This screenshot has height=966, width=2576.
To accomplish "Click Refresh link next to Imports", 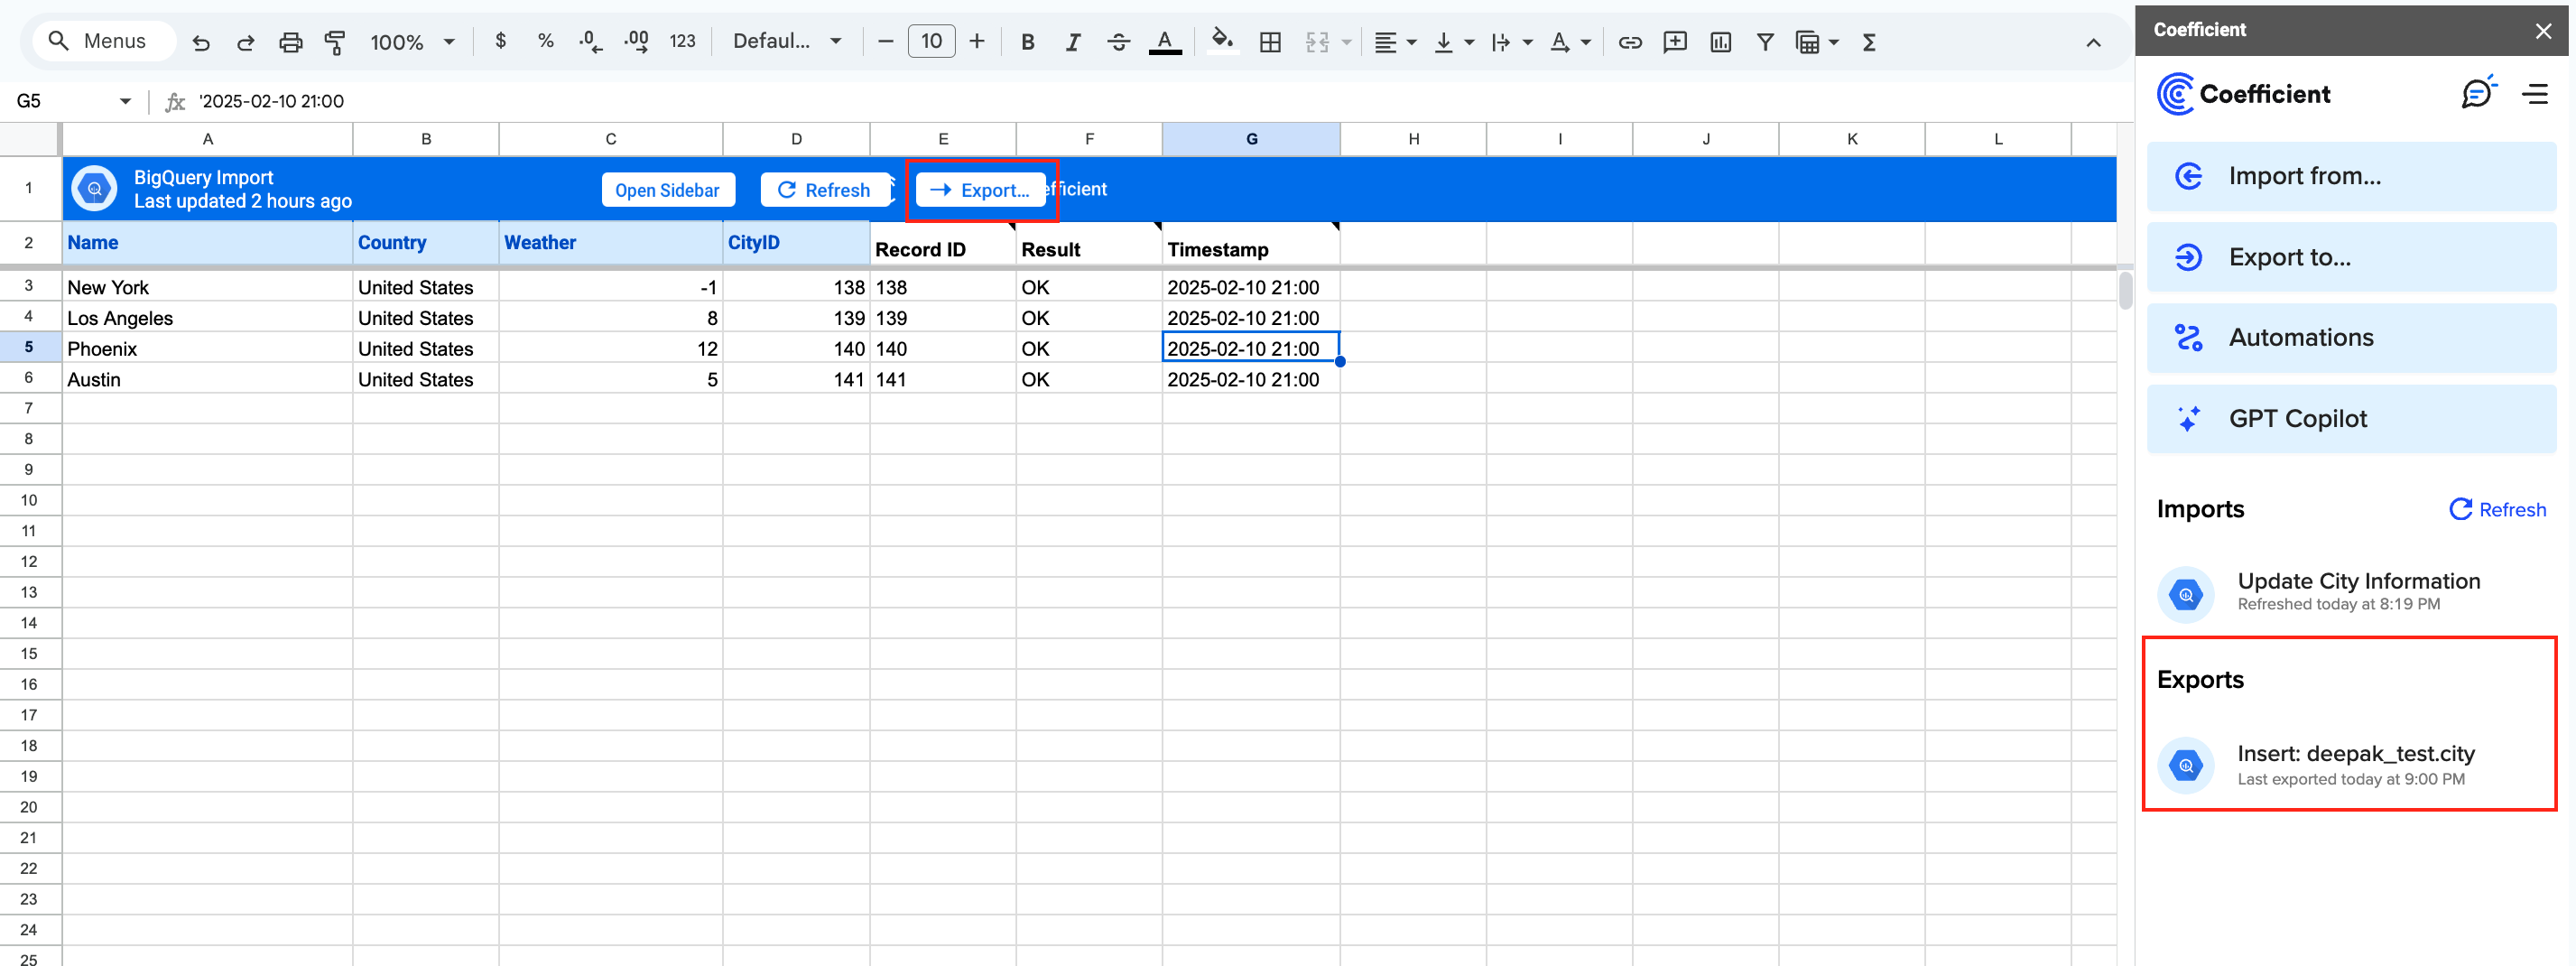I will point(2497,509).
